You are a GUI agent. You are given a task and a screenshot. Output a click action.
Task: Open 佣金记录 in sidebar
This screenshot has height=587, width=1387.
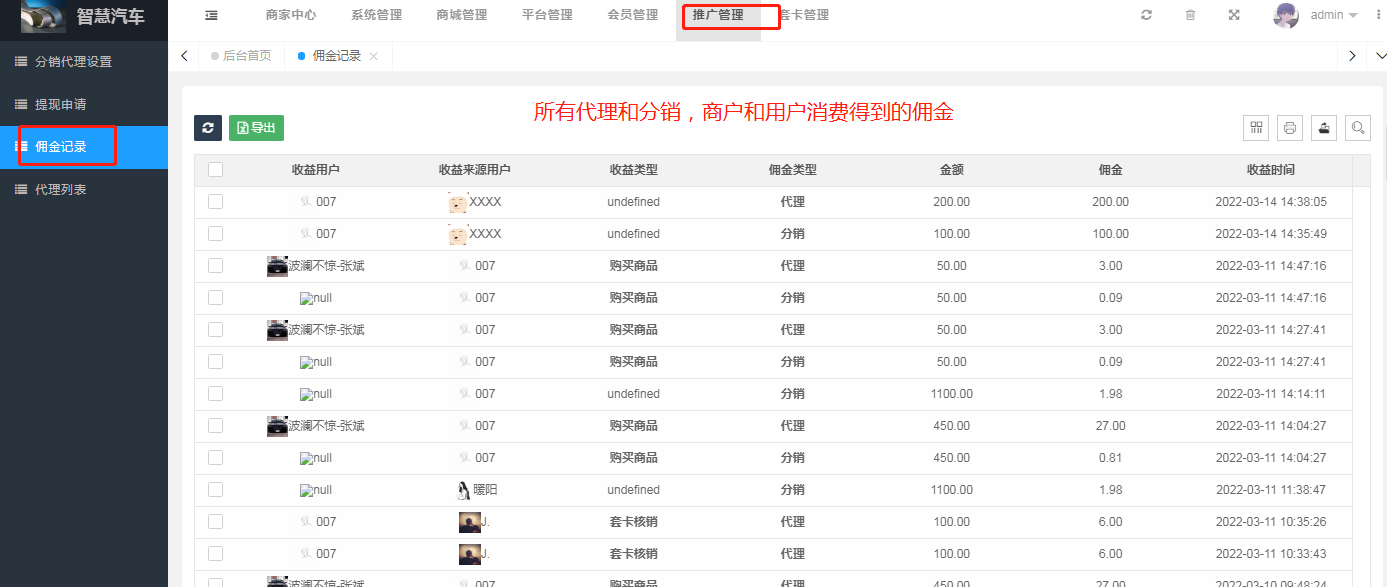coord(84,147)
